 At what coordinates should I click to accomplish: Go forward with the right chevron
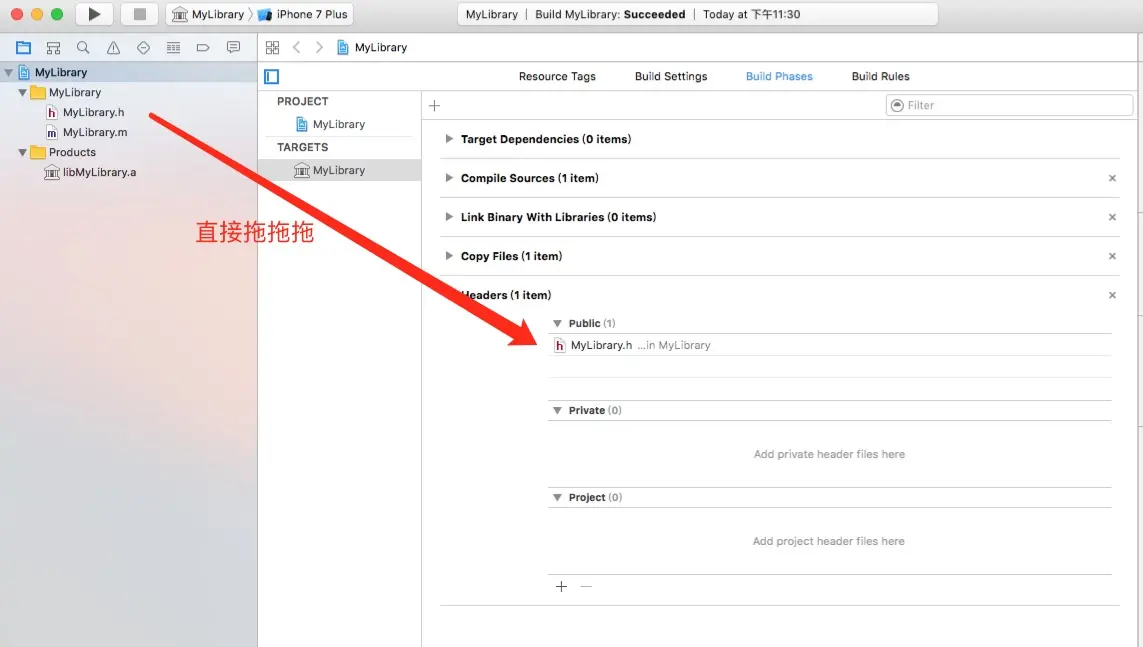pyautogui.click(x=319, y=47)
